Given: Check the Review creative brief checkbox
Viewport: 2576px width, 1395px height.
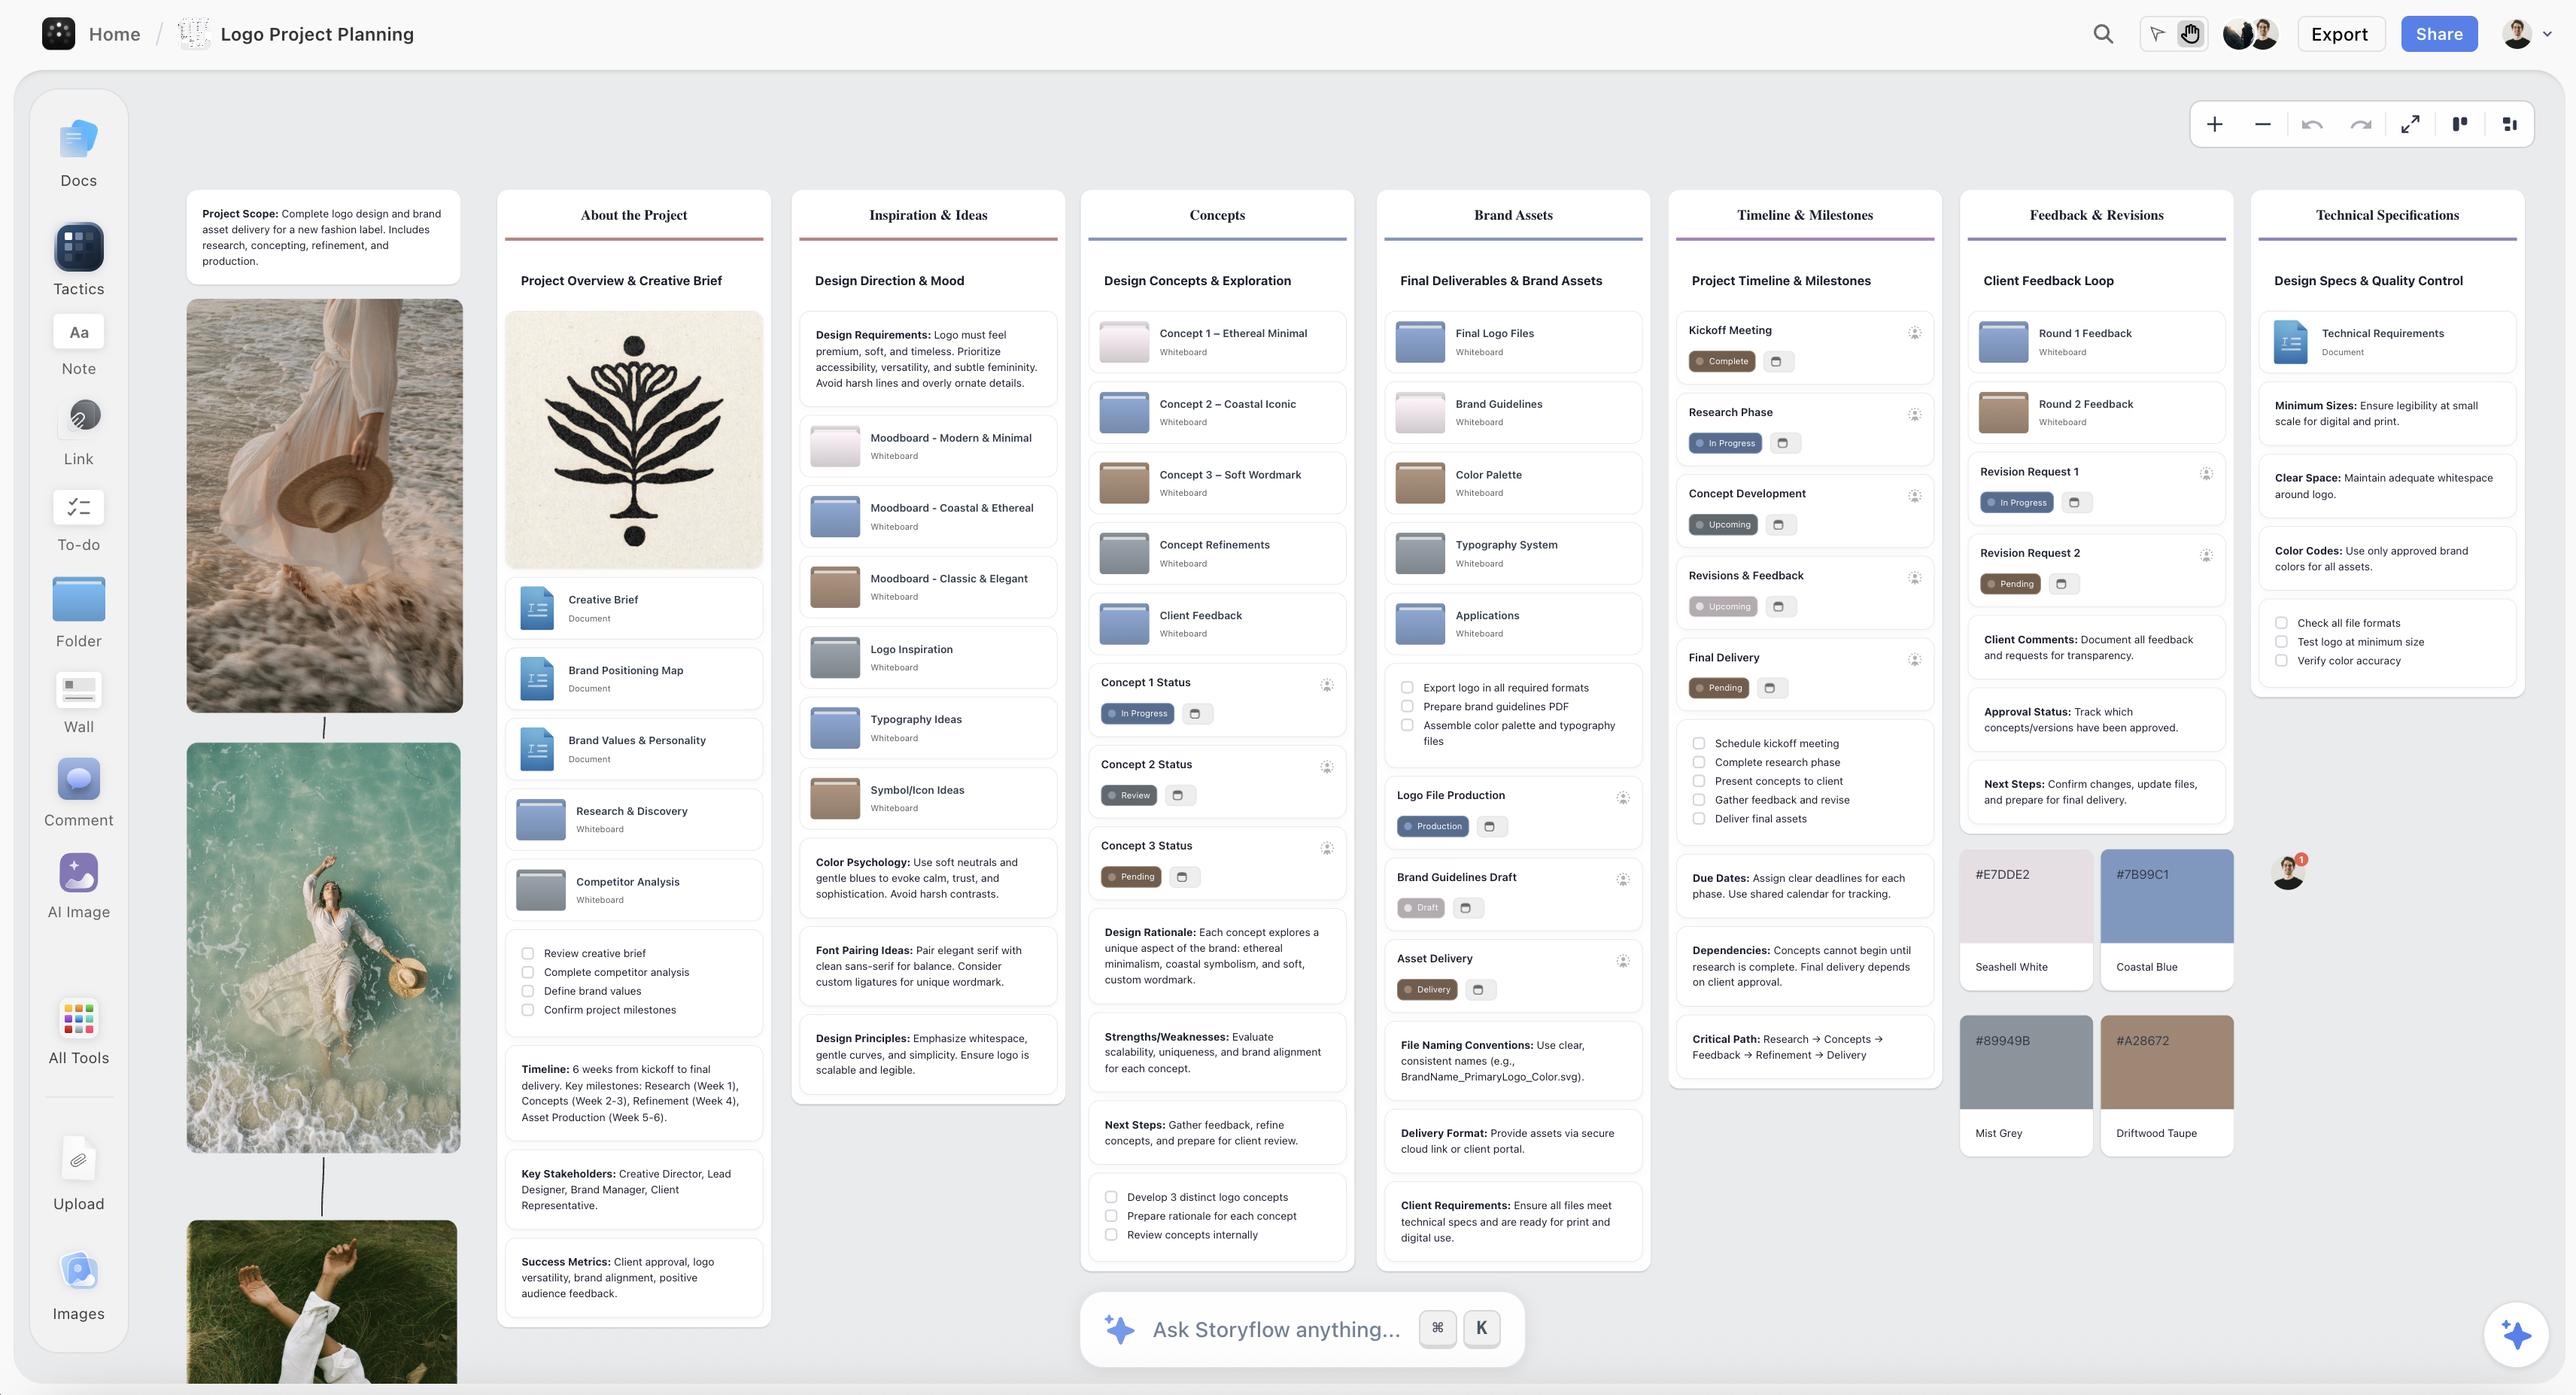Looking at the screenshot, I should (527, 953).
